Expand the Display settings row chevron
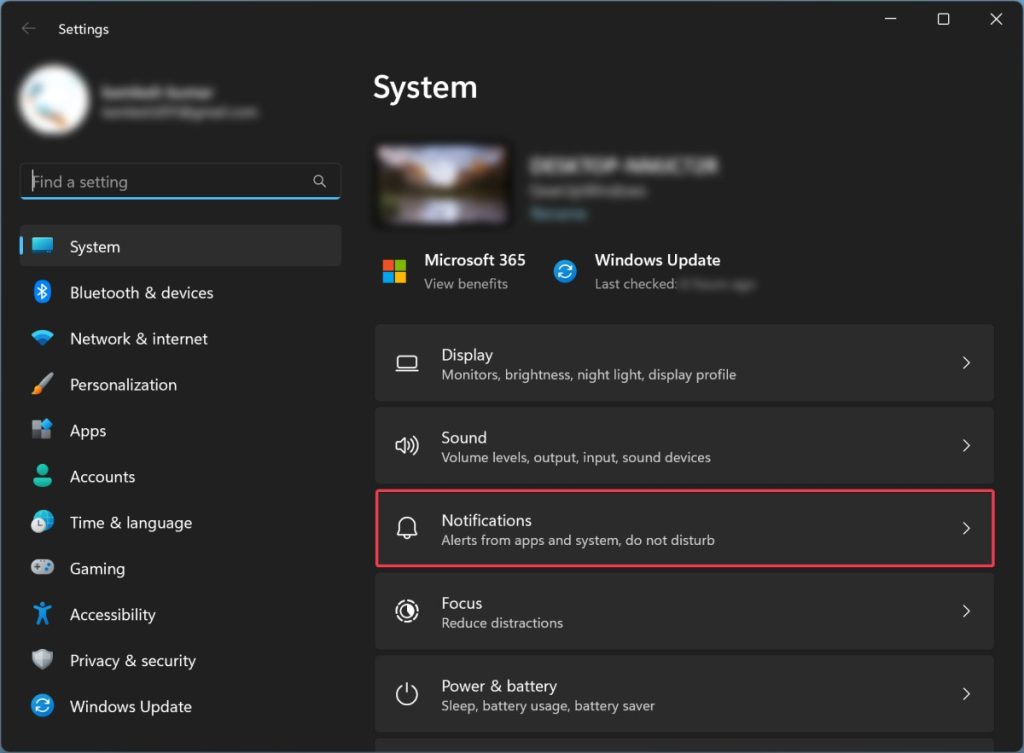The width and height of the screenshot is (1024, 753). [x=966, y=362]
